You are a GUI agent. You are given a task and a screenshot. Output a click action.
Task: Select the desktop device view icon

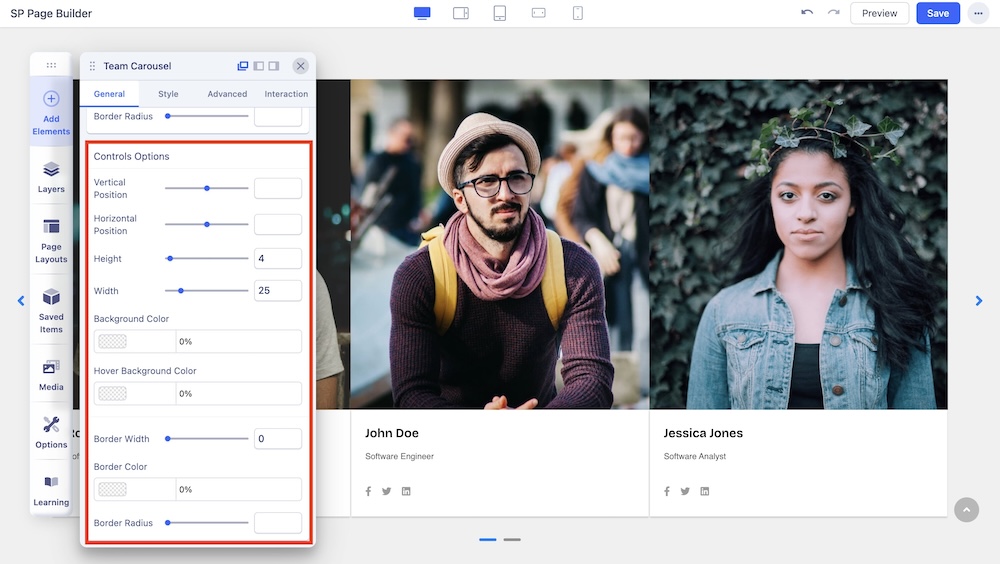coord(422,13)
